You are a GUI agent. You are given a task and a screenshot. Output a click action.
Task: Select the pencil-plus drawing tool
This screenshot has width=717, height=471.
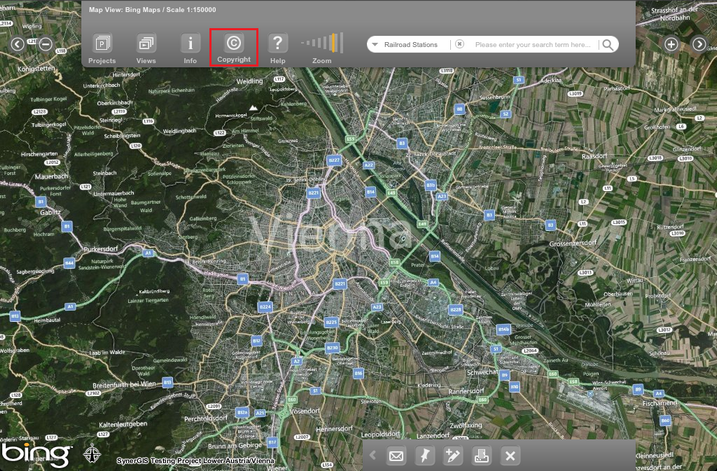click(x=453, y=455)
